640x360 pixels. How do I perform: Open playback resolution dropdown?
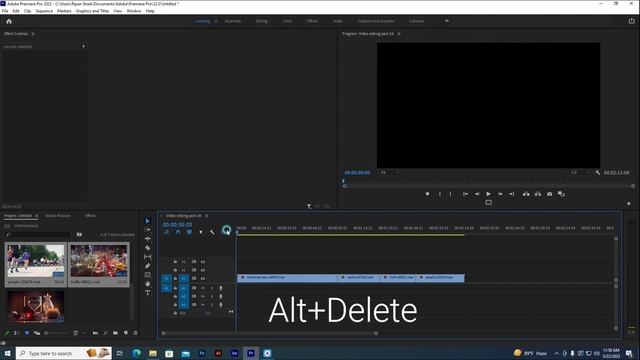[580, 173]
